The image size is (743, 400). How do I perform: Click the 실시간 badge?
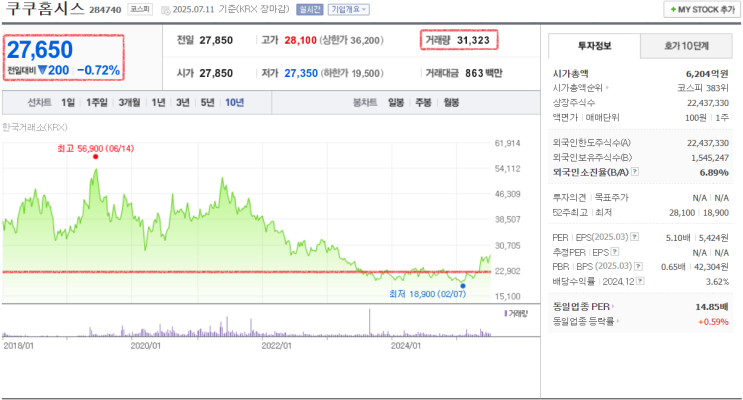[310, 9]
